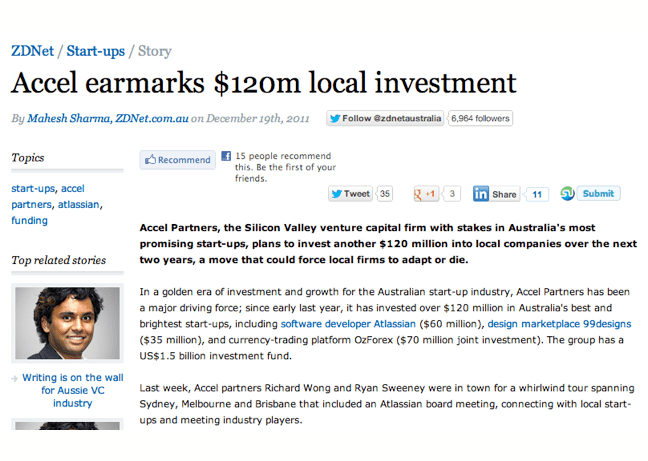Click the 'December 19th, 2011' date text

pyautogui.click(x=258, y=119)
